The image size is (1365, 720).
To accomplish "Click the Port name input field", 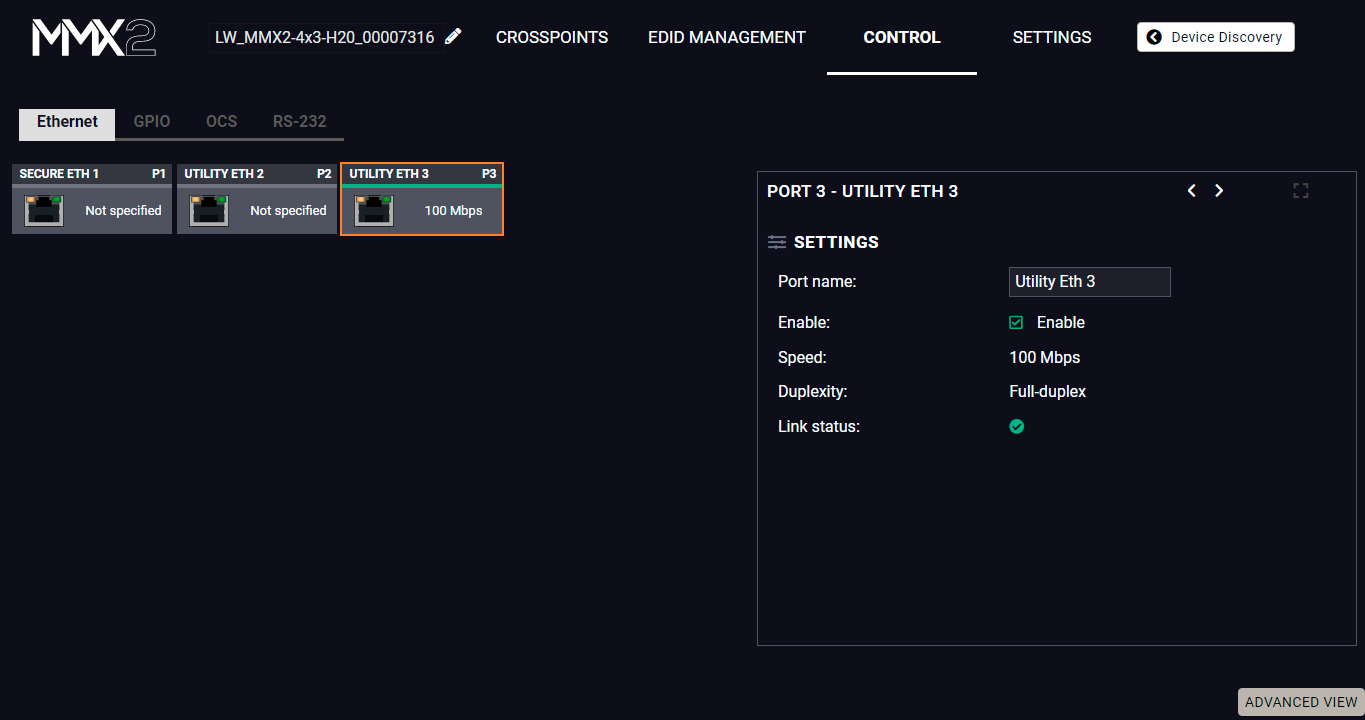I will pos(1090,282).
